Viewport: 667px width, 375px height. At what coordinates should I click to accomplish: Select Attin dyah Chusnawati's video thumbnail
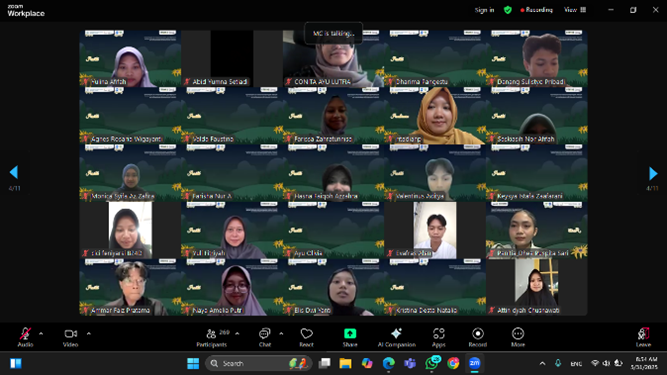coord(536,287)
